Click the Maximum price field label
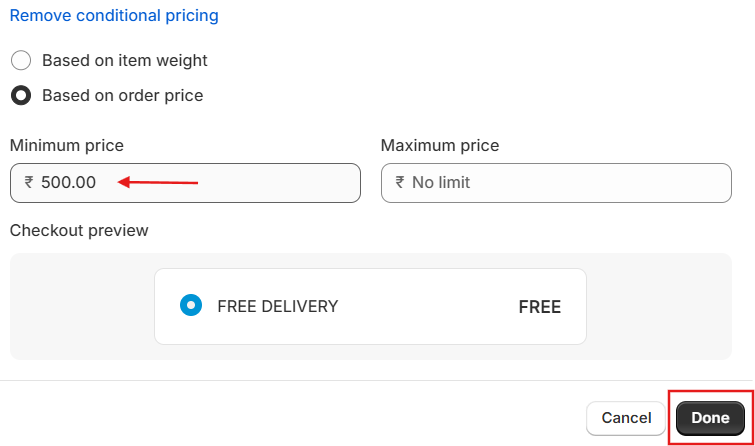 [x=440, y=145]
